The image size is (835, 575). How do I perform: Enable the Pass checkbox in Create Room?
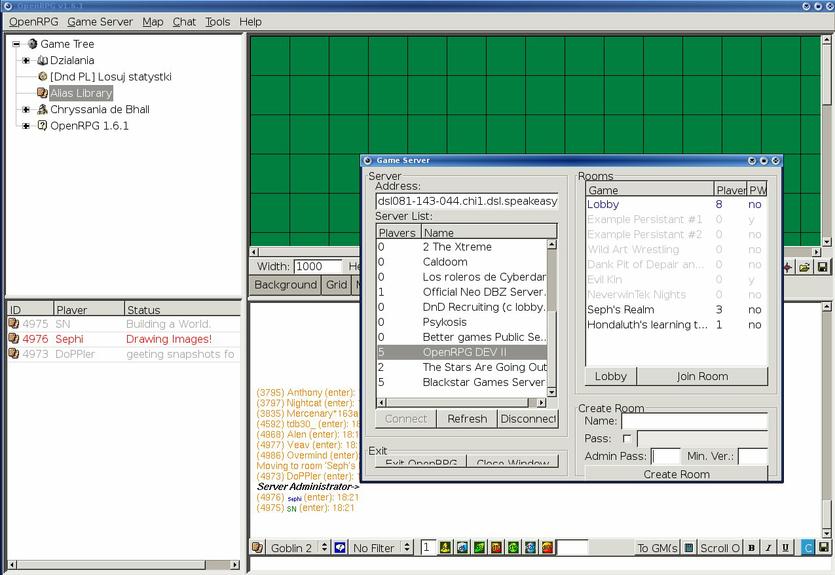click(x=627, y=439)
